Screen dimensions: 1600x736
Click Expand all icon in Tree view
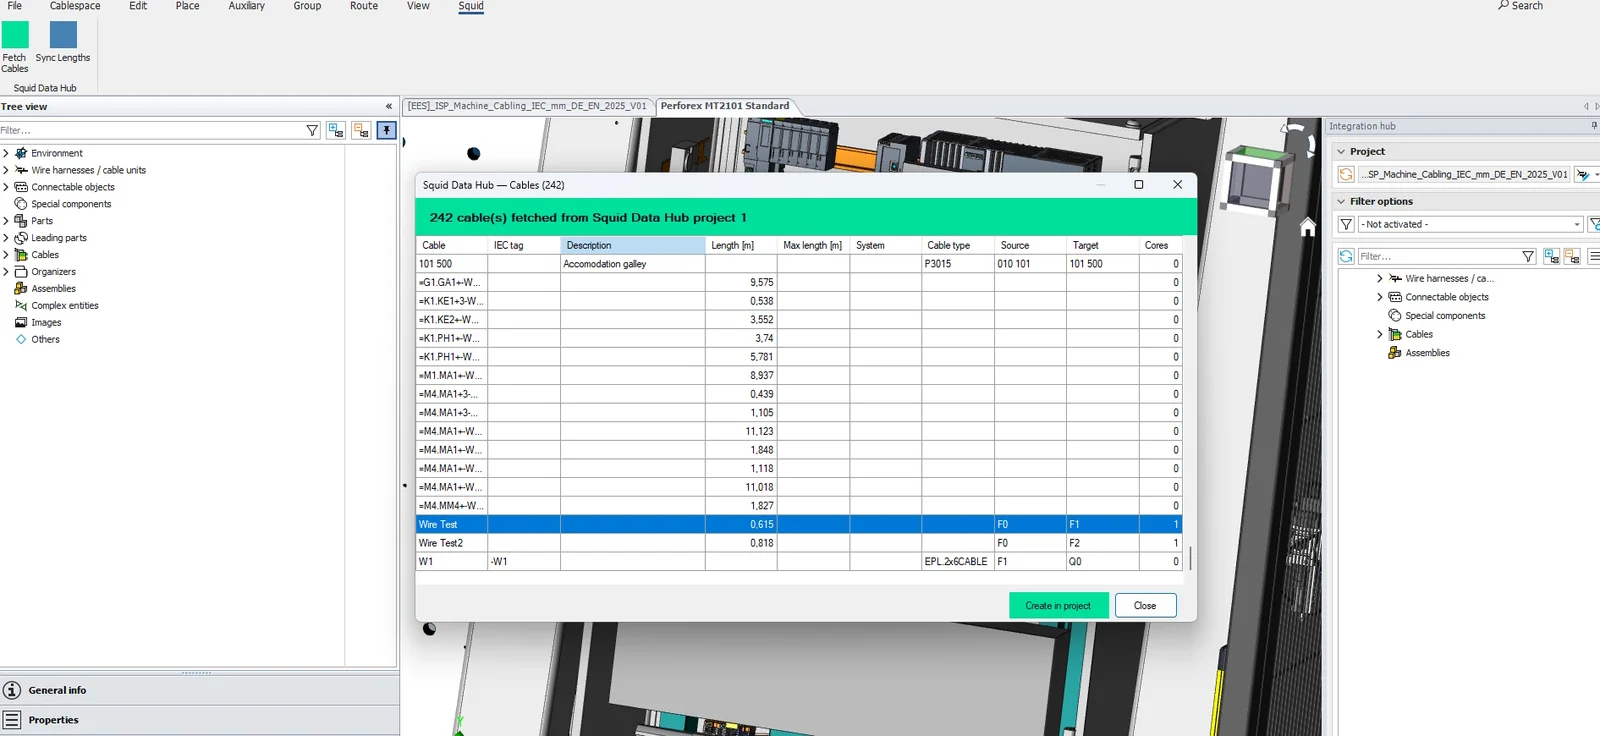click(x=336, y=130)
